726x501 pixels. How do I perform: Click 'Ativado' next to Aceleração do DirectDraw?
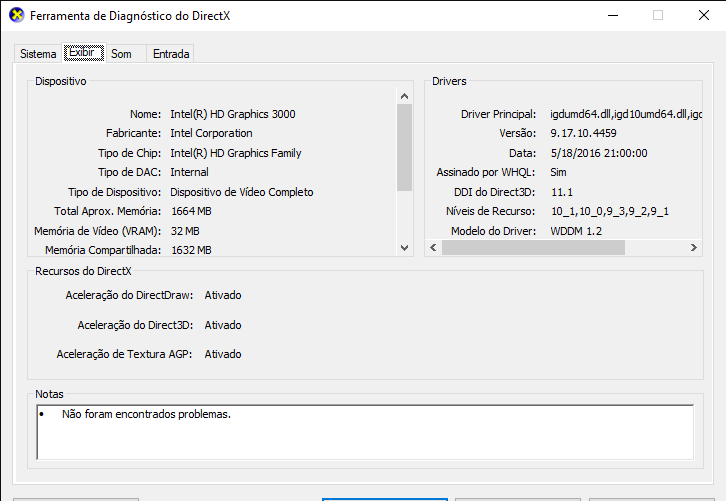click(x=223, y=295)
